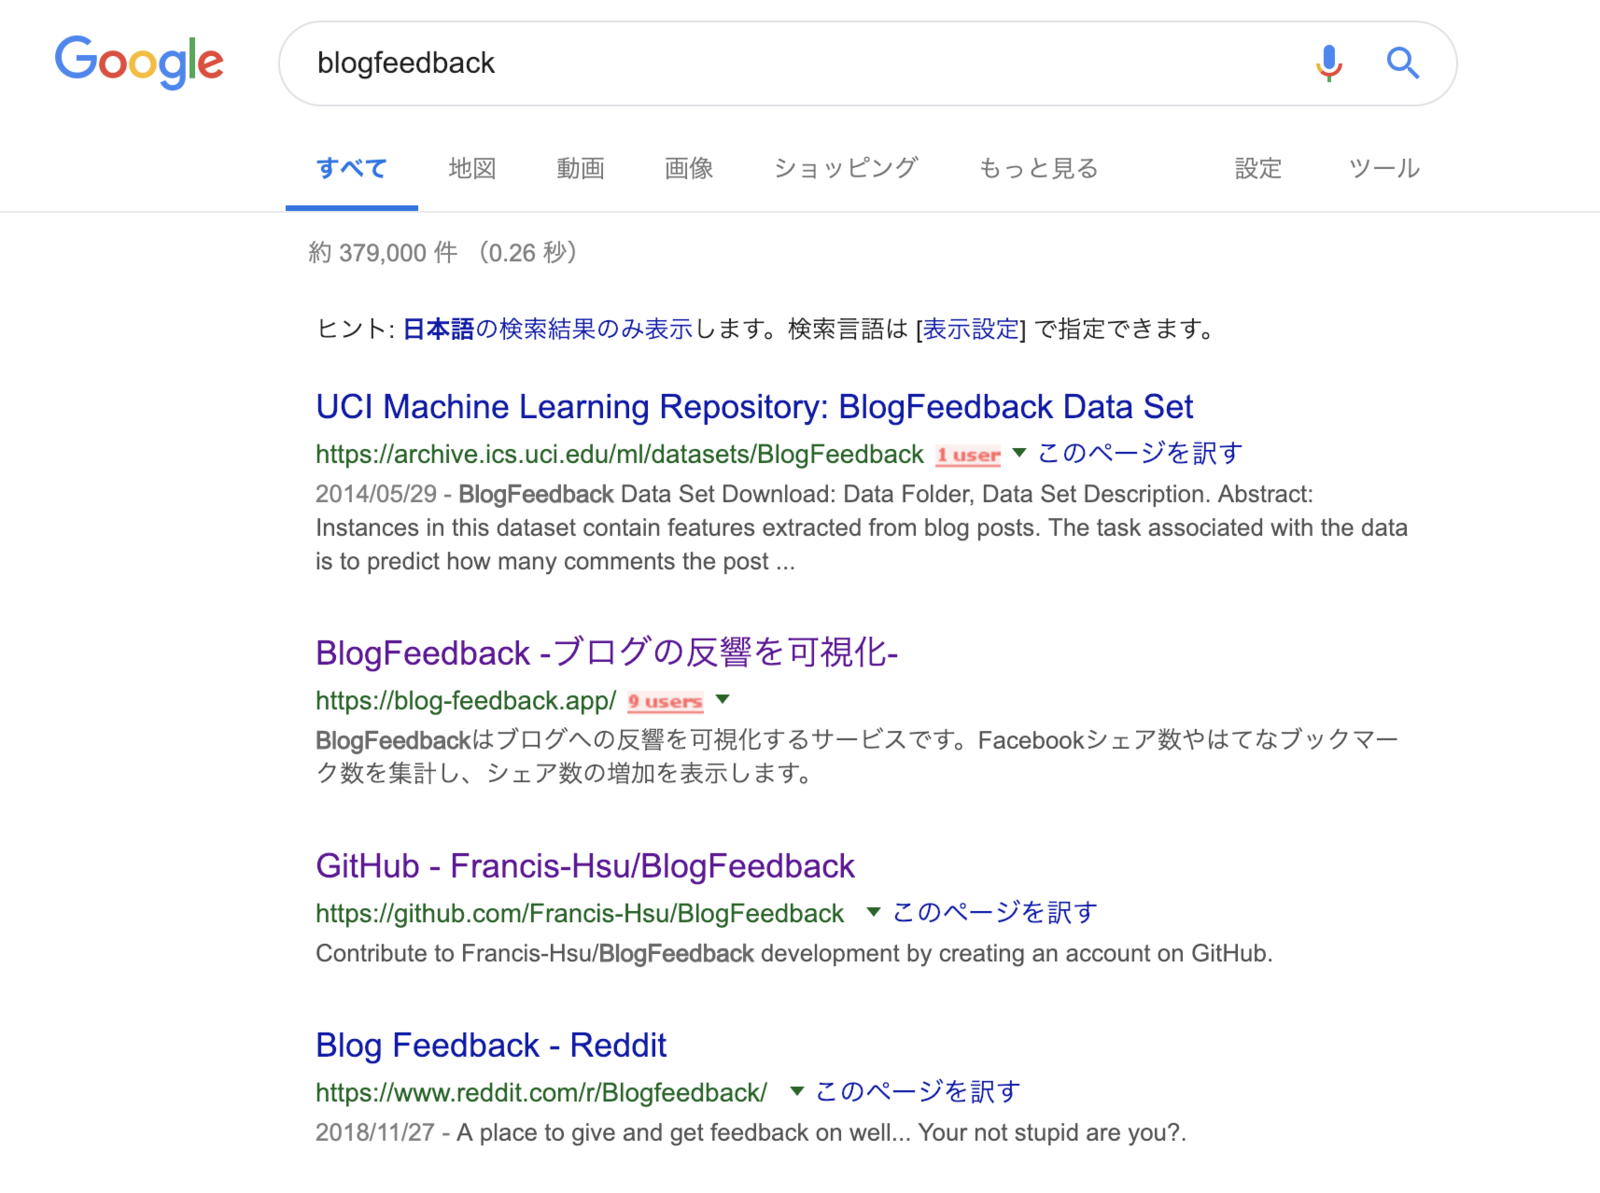
Task: Click the 日本語の検索結果のみ表示 link
Action: [x=547, y=329]
